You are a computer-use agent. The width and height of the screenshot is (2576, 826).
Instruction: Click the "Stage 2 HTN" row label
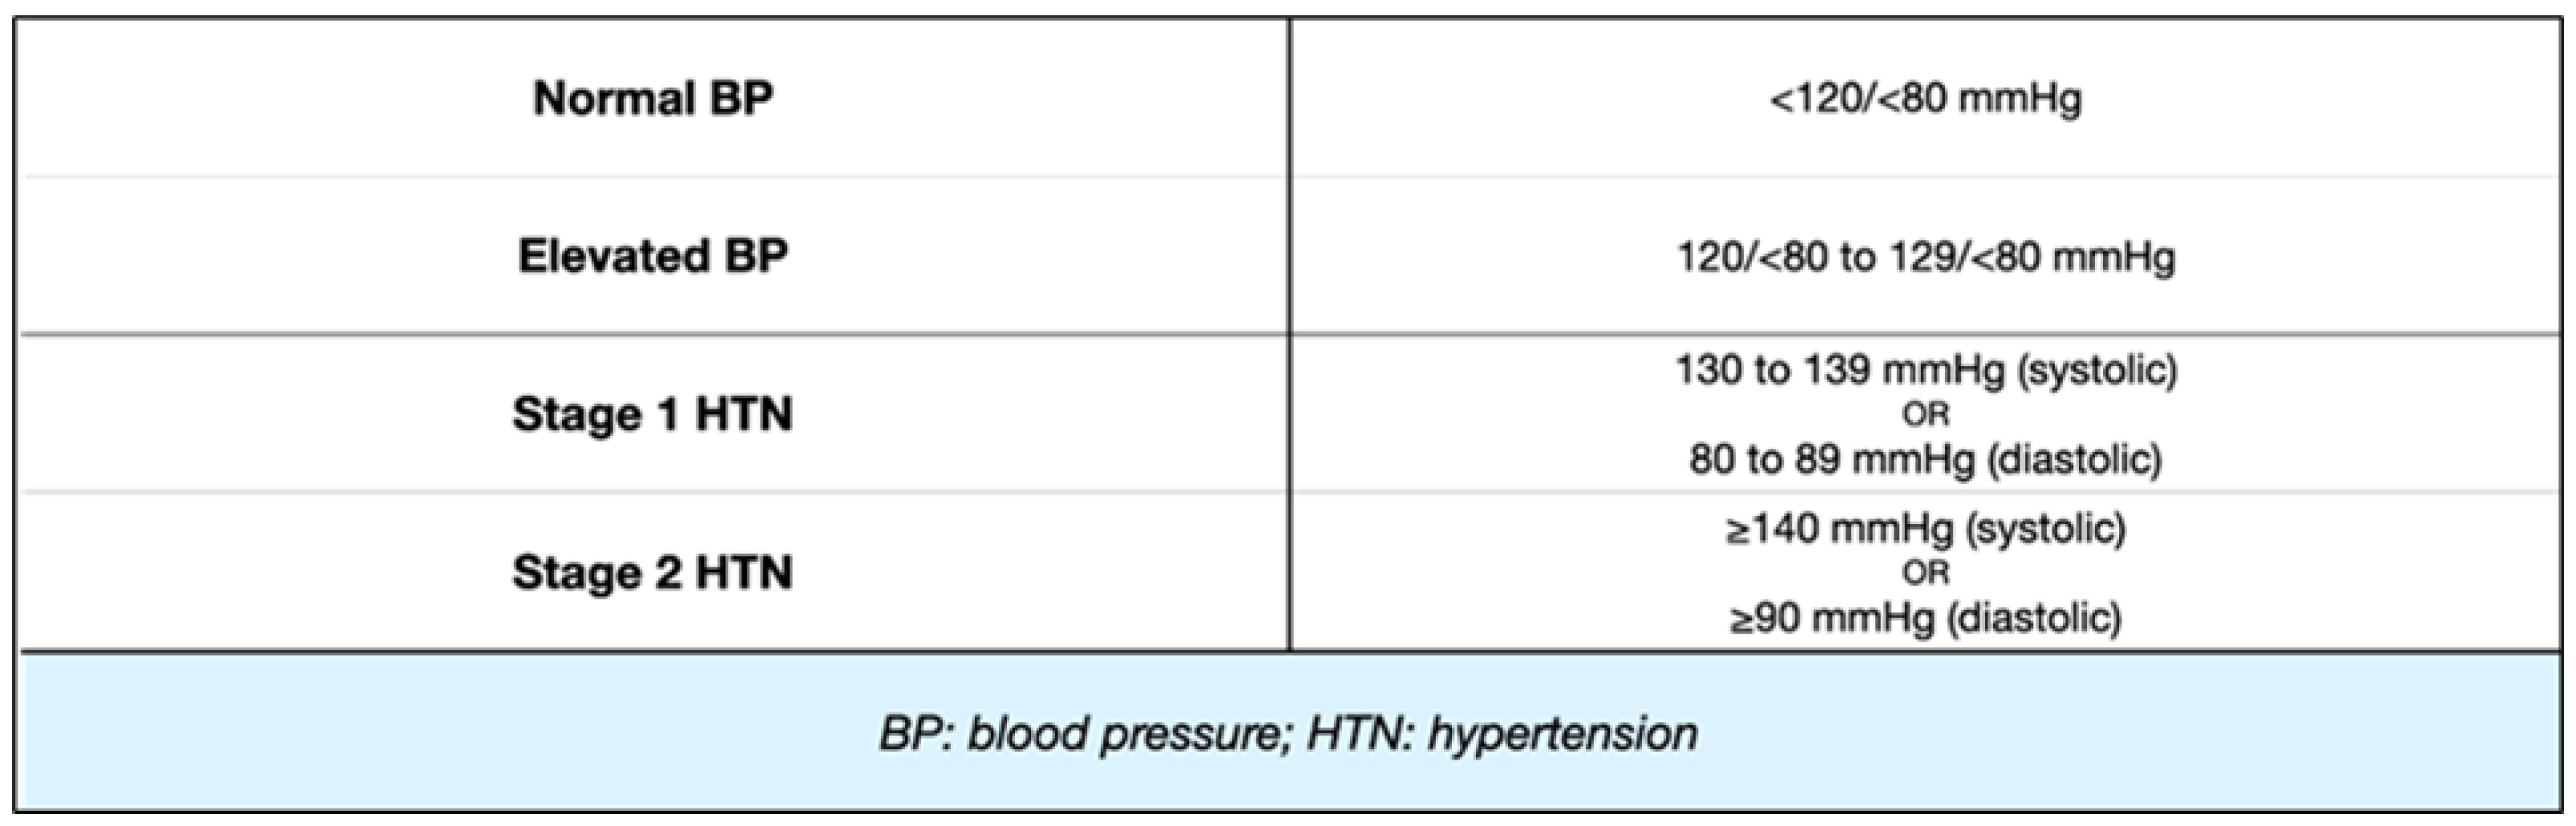pos(652,572)
